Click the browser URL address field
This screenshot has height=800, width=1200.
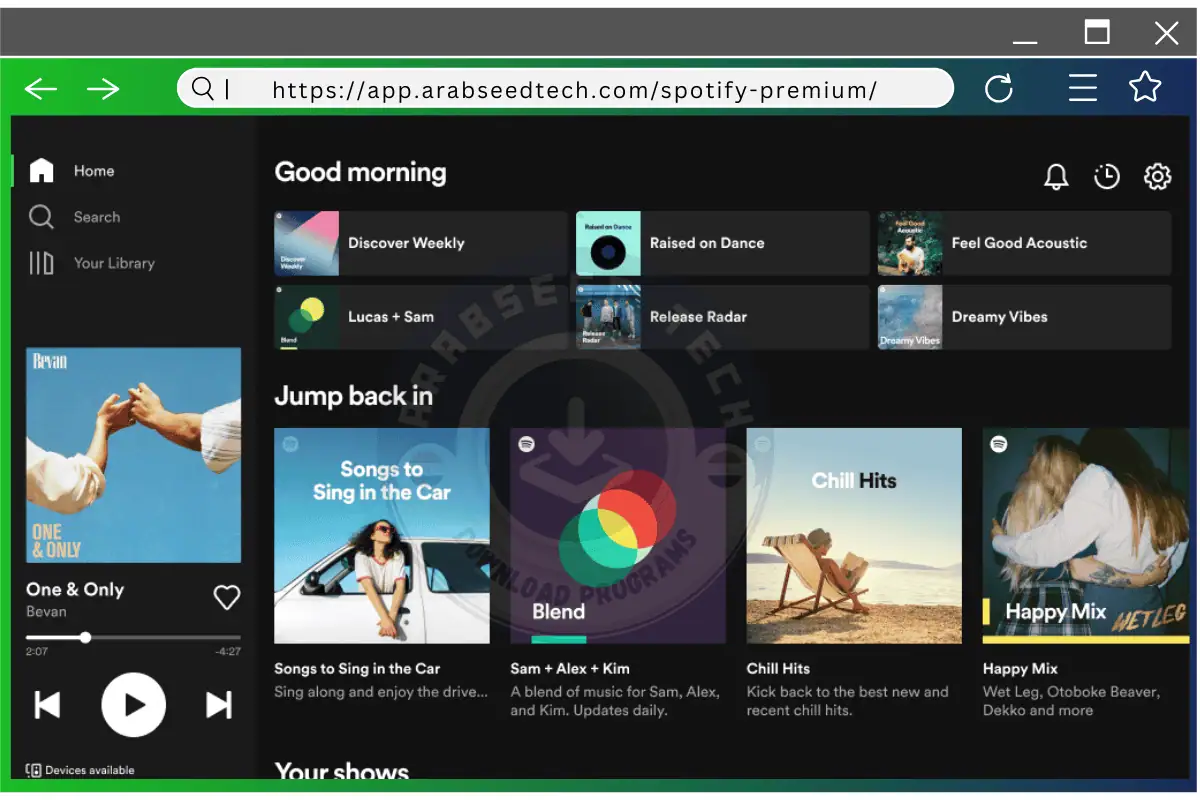coord(573,89)
